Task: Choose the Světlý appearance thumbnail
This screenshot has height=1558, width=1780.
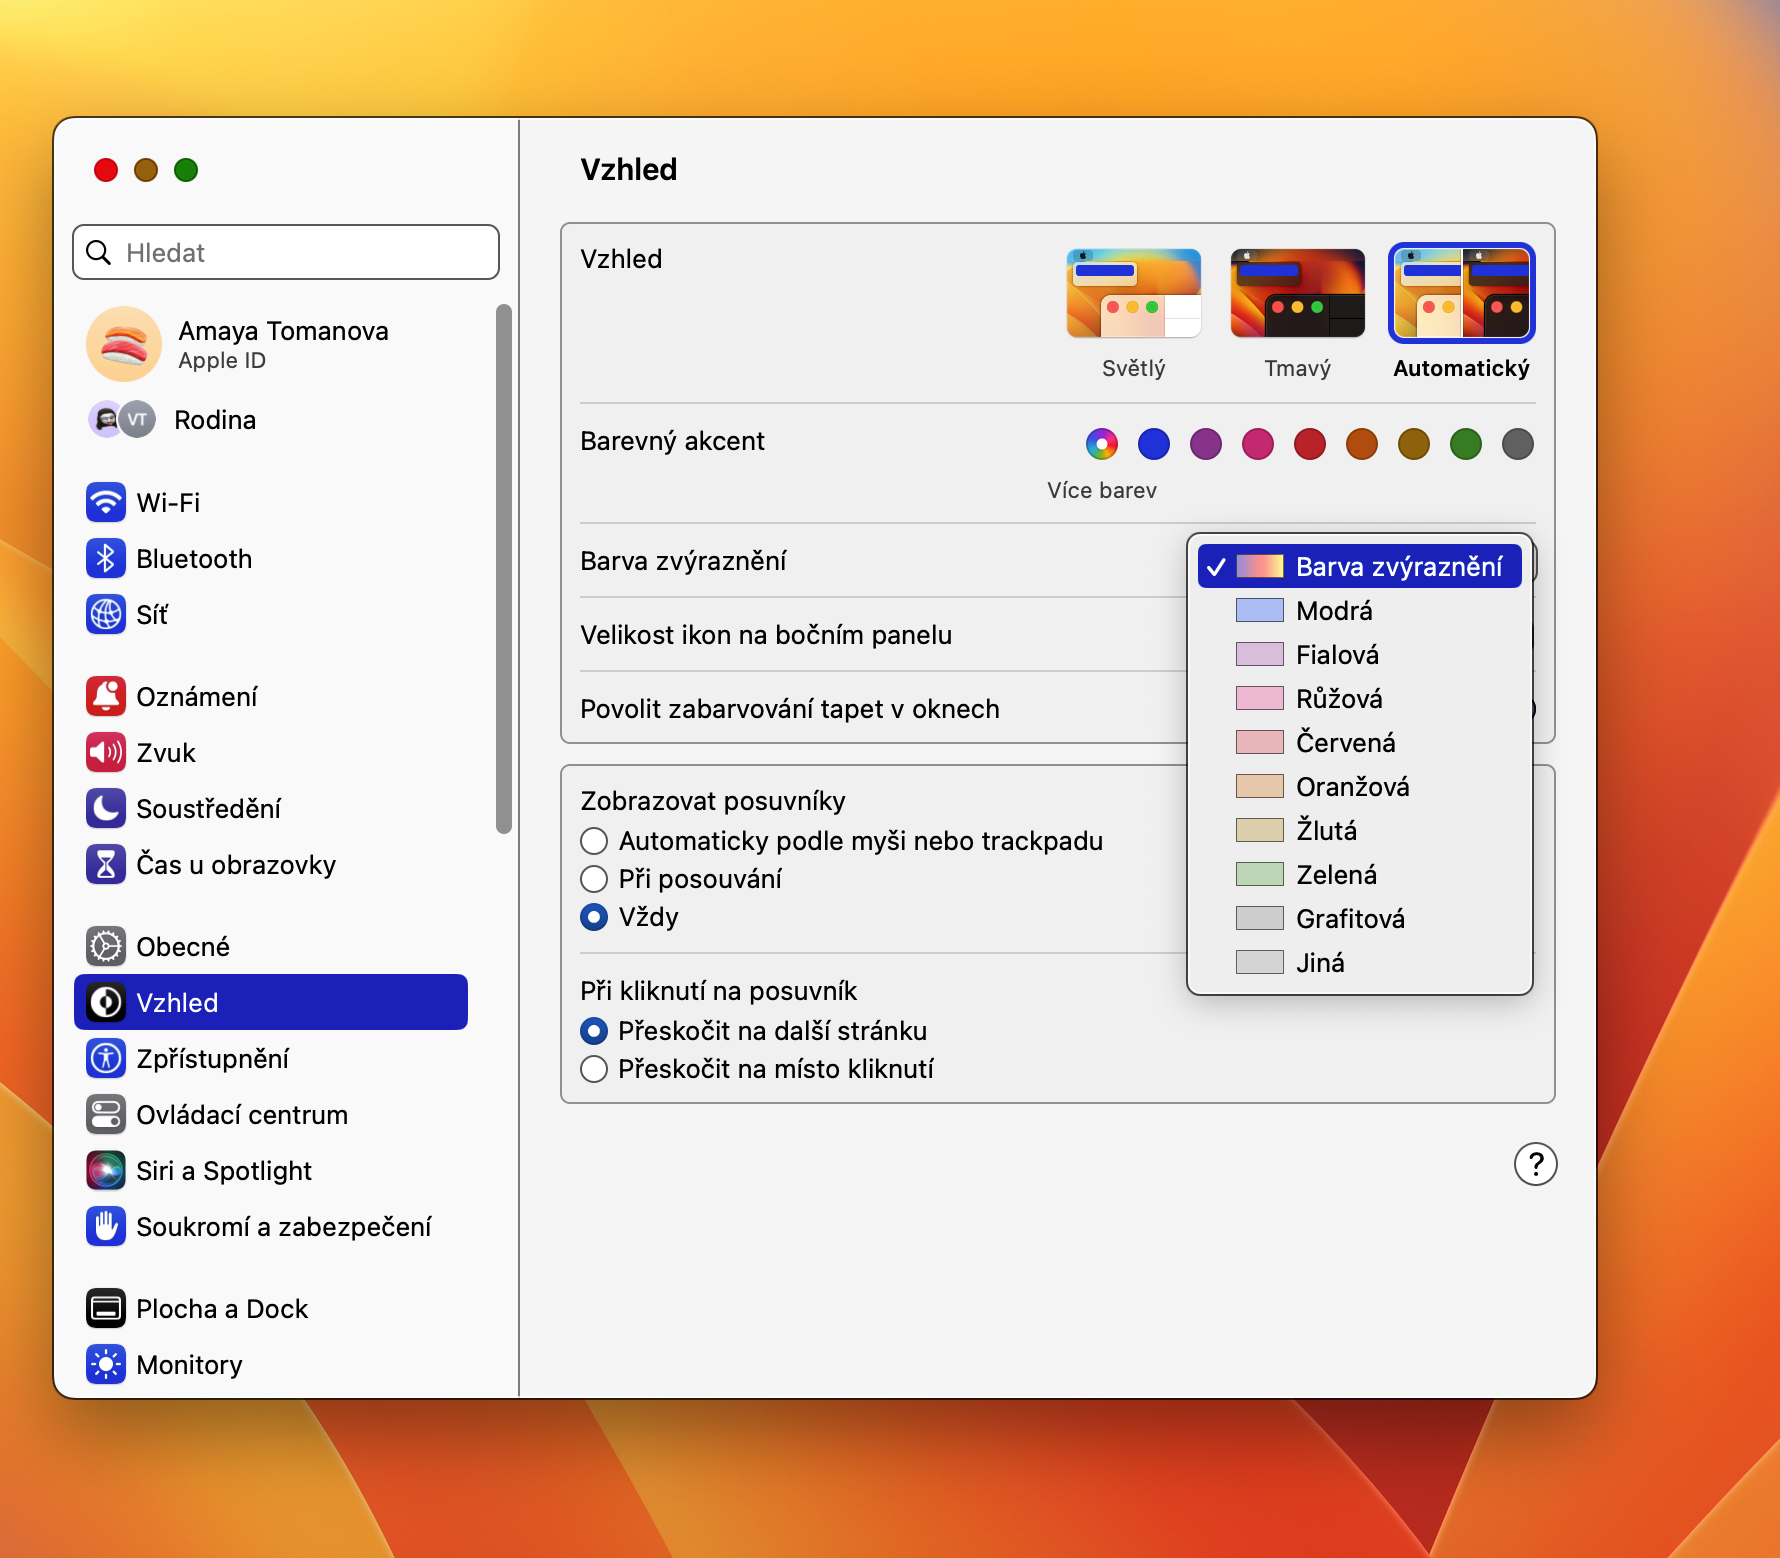Action: coord(1134,293)
